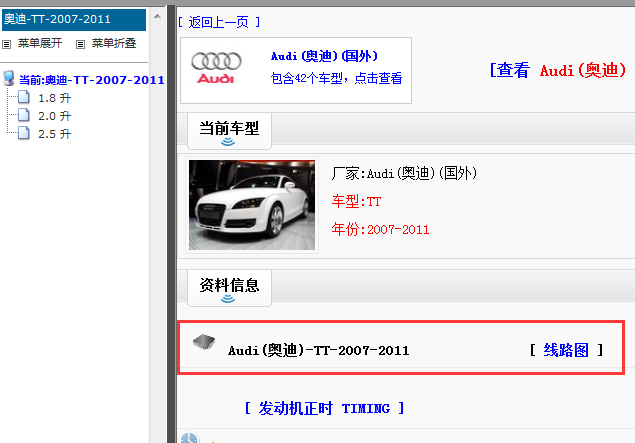Click 包含42个车型，点击查看 link
Screen dimensions: 635x443
point(337,78)
